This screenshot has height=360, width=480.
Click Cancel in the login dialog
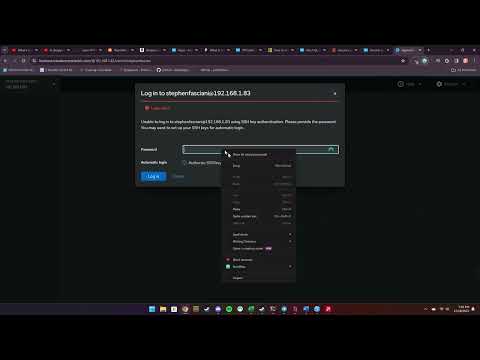[178, 176]
